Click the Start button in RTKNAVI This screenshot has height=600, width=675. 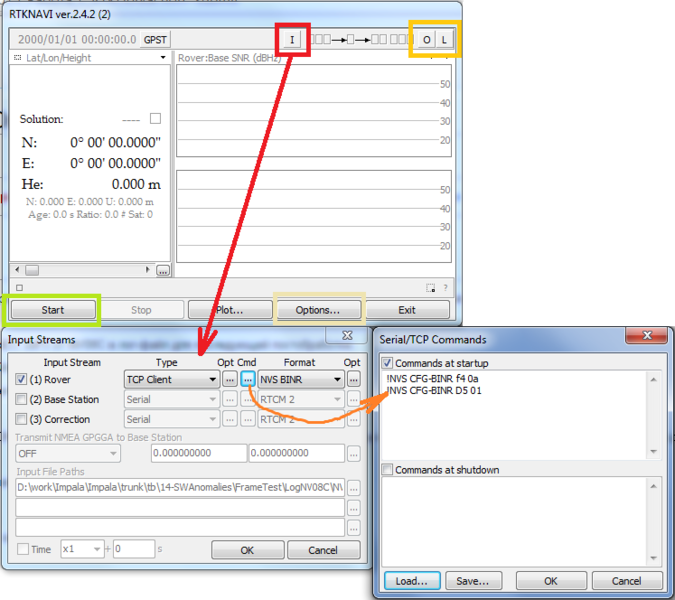pos(53,310)
